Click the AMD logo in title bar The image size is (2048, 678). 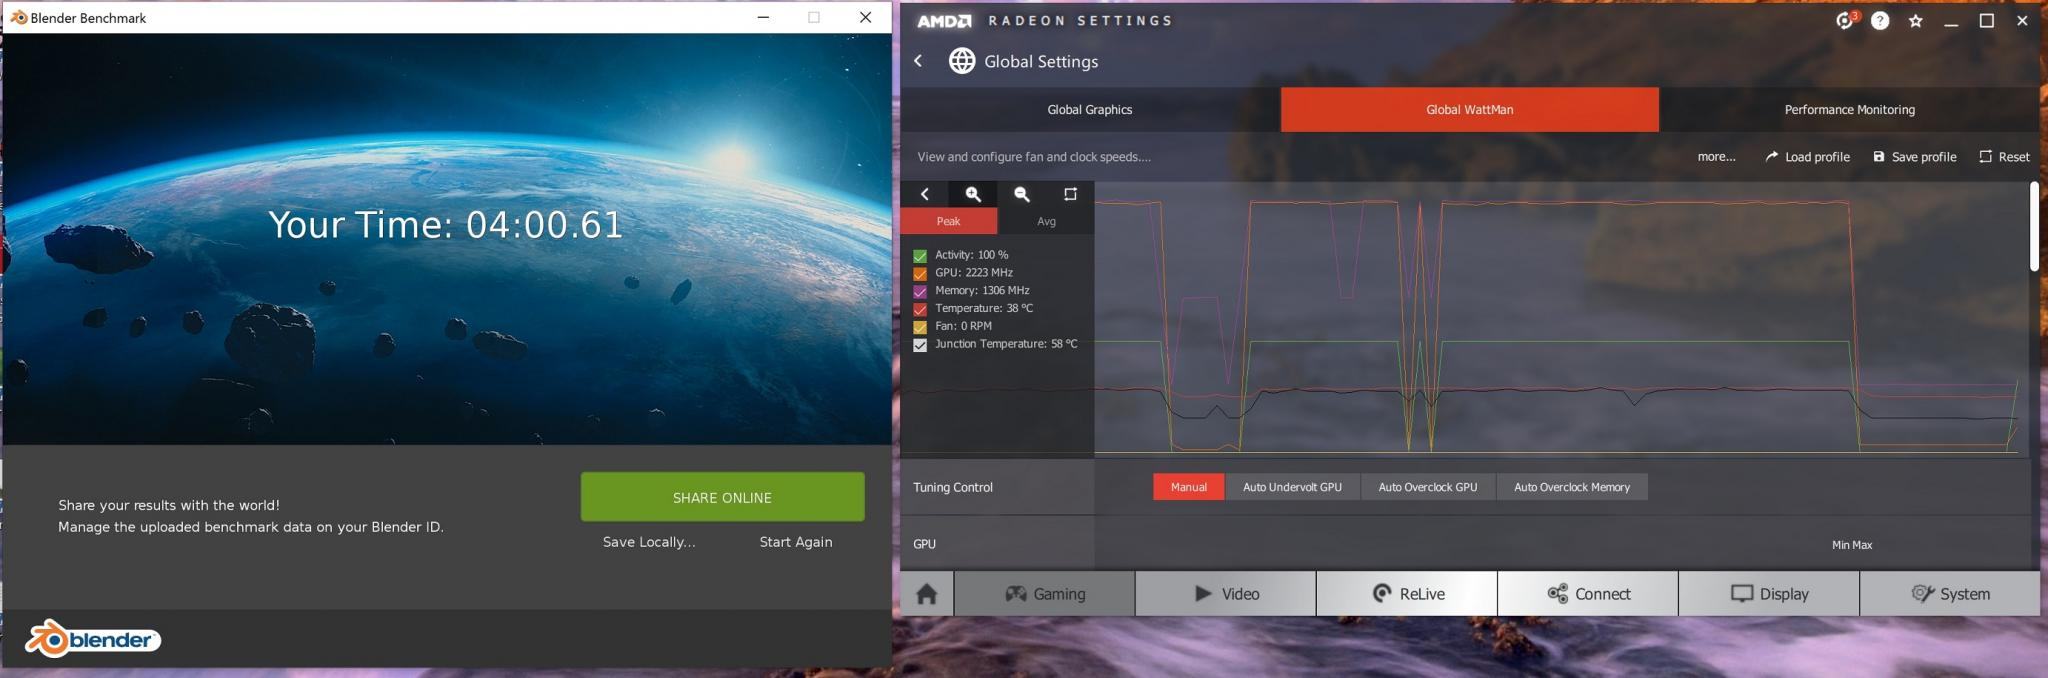click(943, 21)
